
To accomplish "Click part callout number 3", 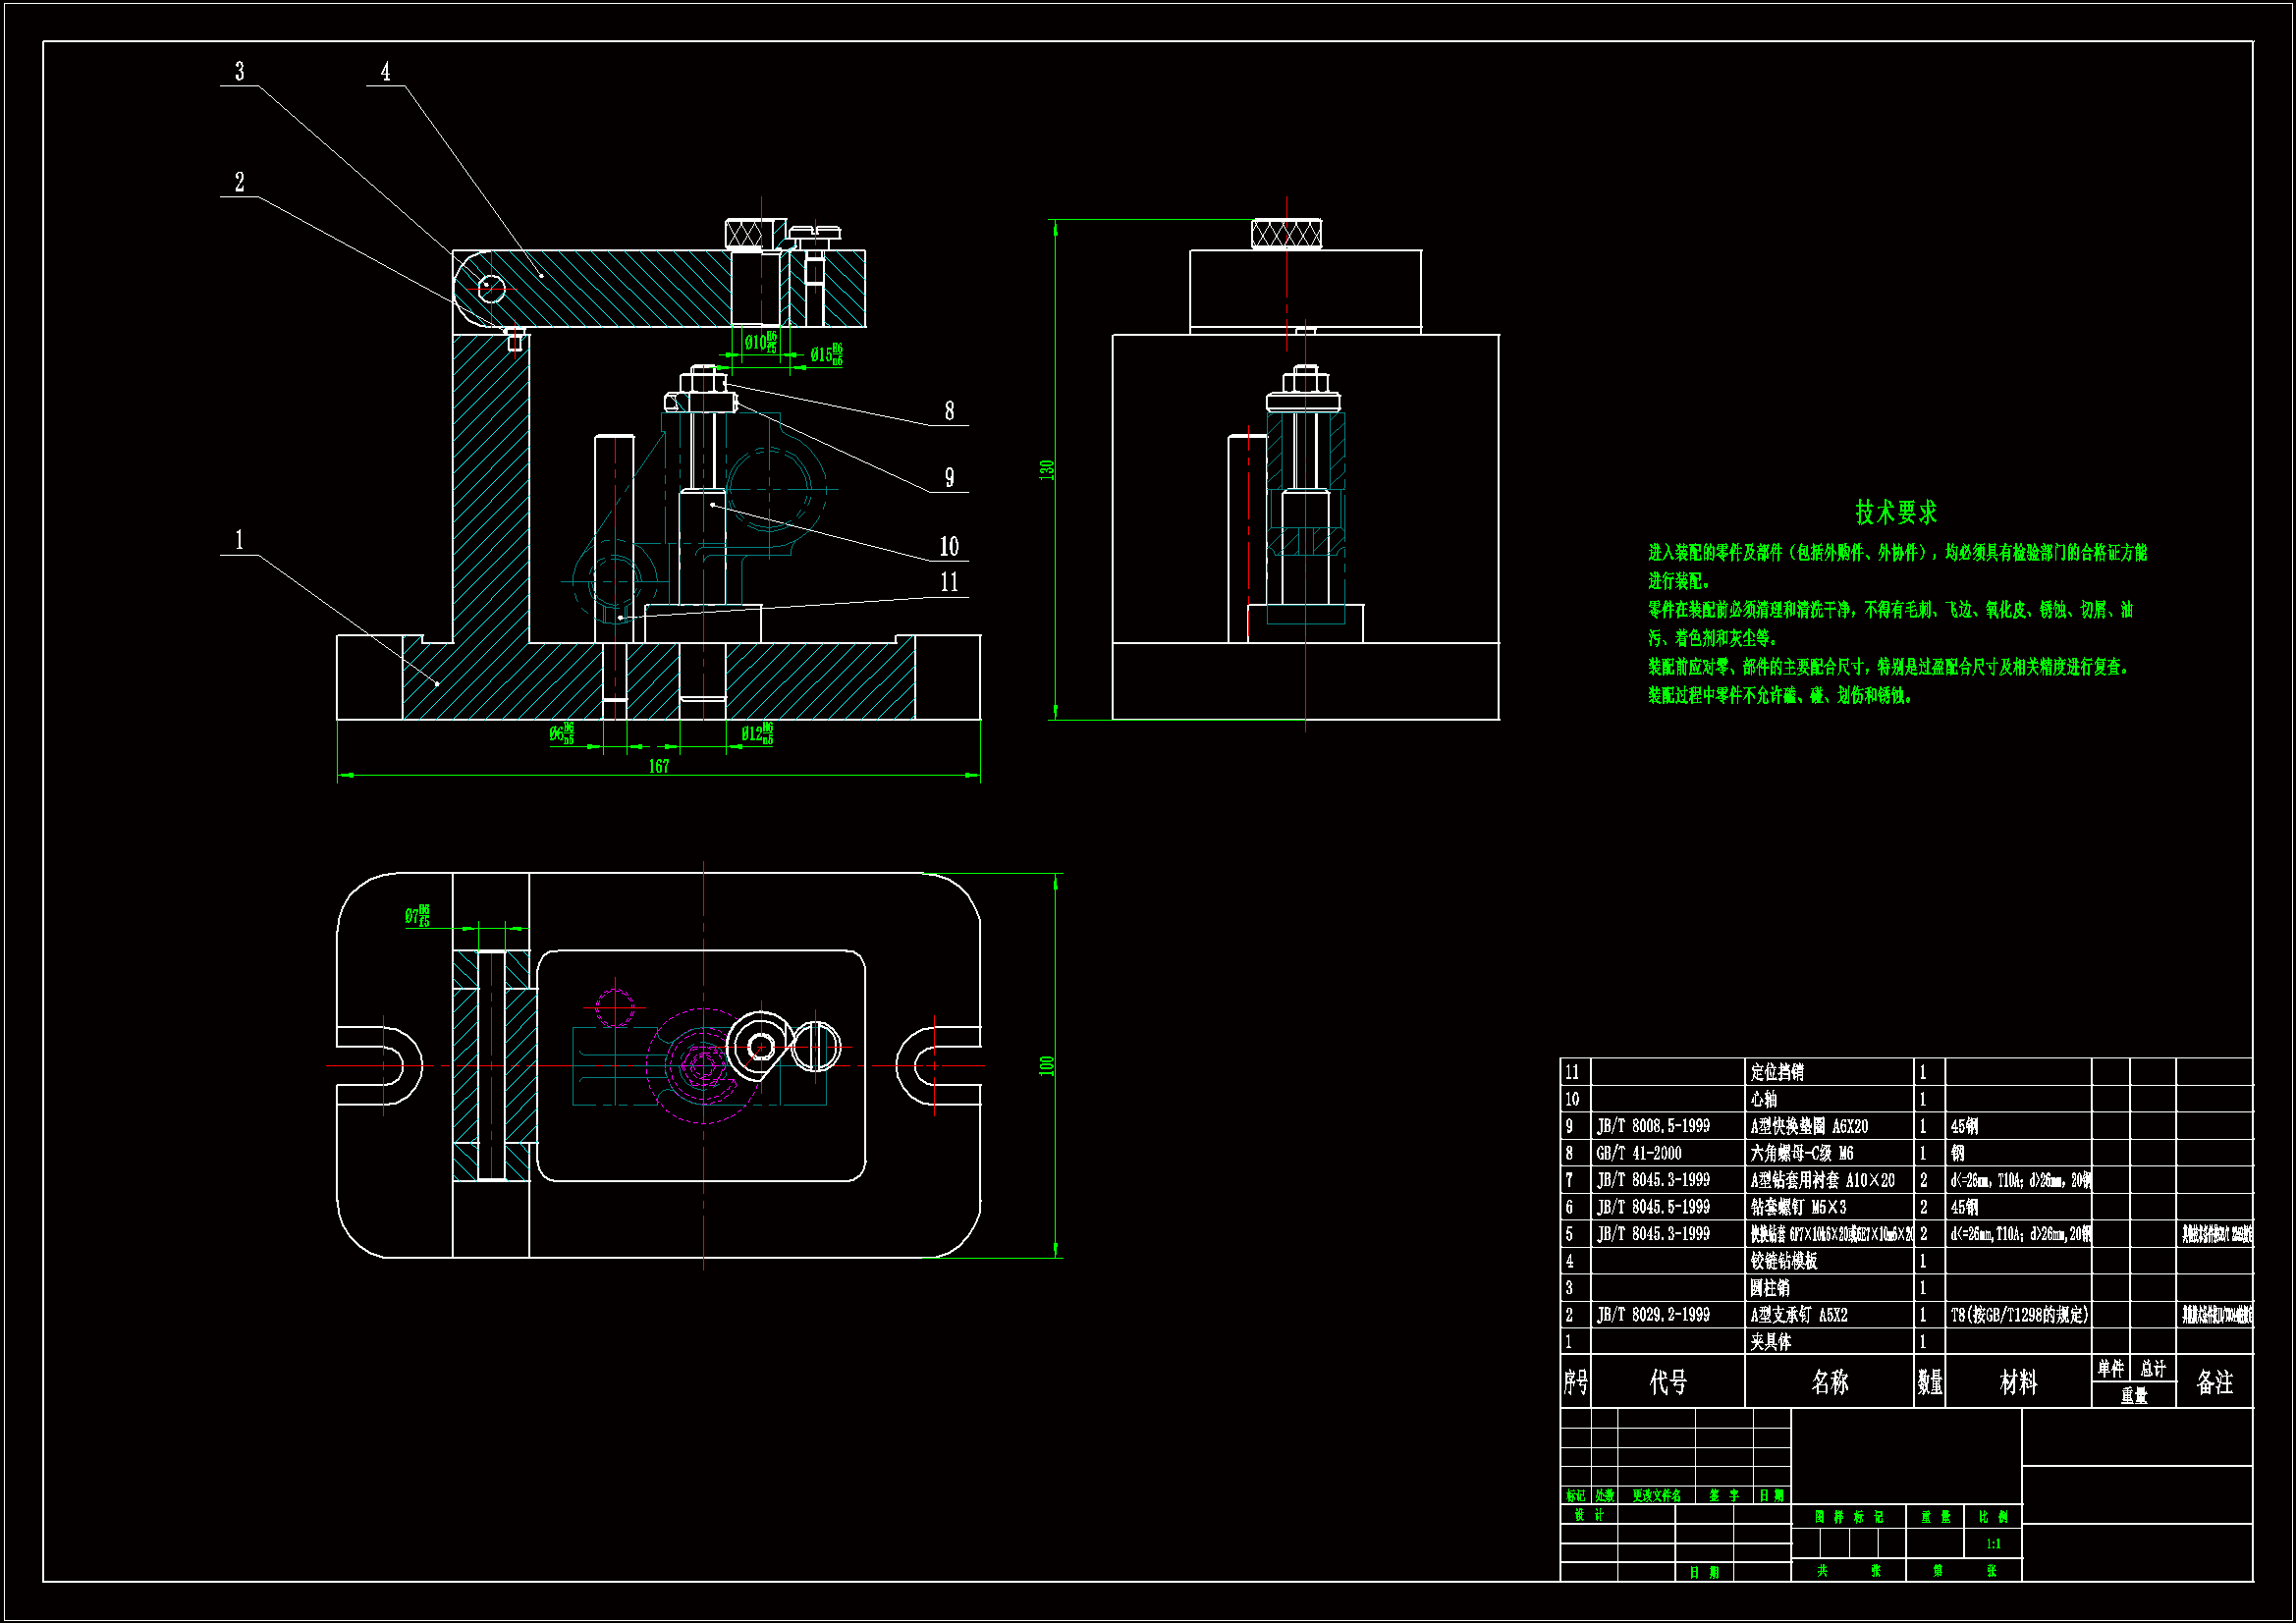I will click(x=240, y=72).
